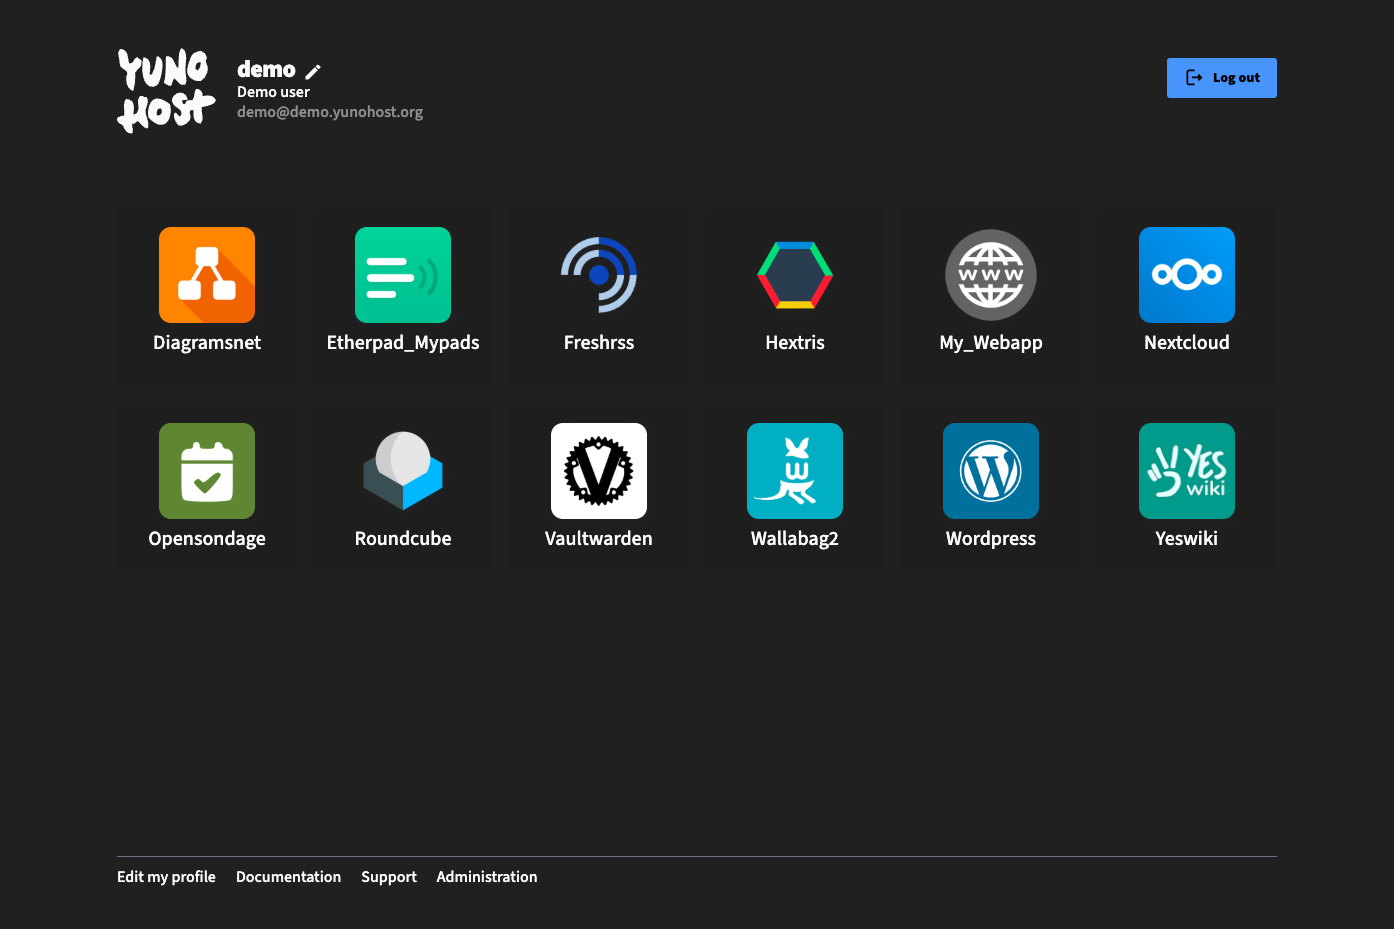
Task: Start the Hextris hexagon game icon
Action: click(795, 275)
